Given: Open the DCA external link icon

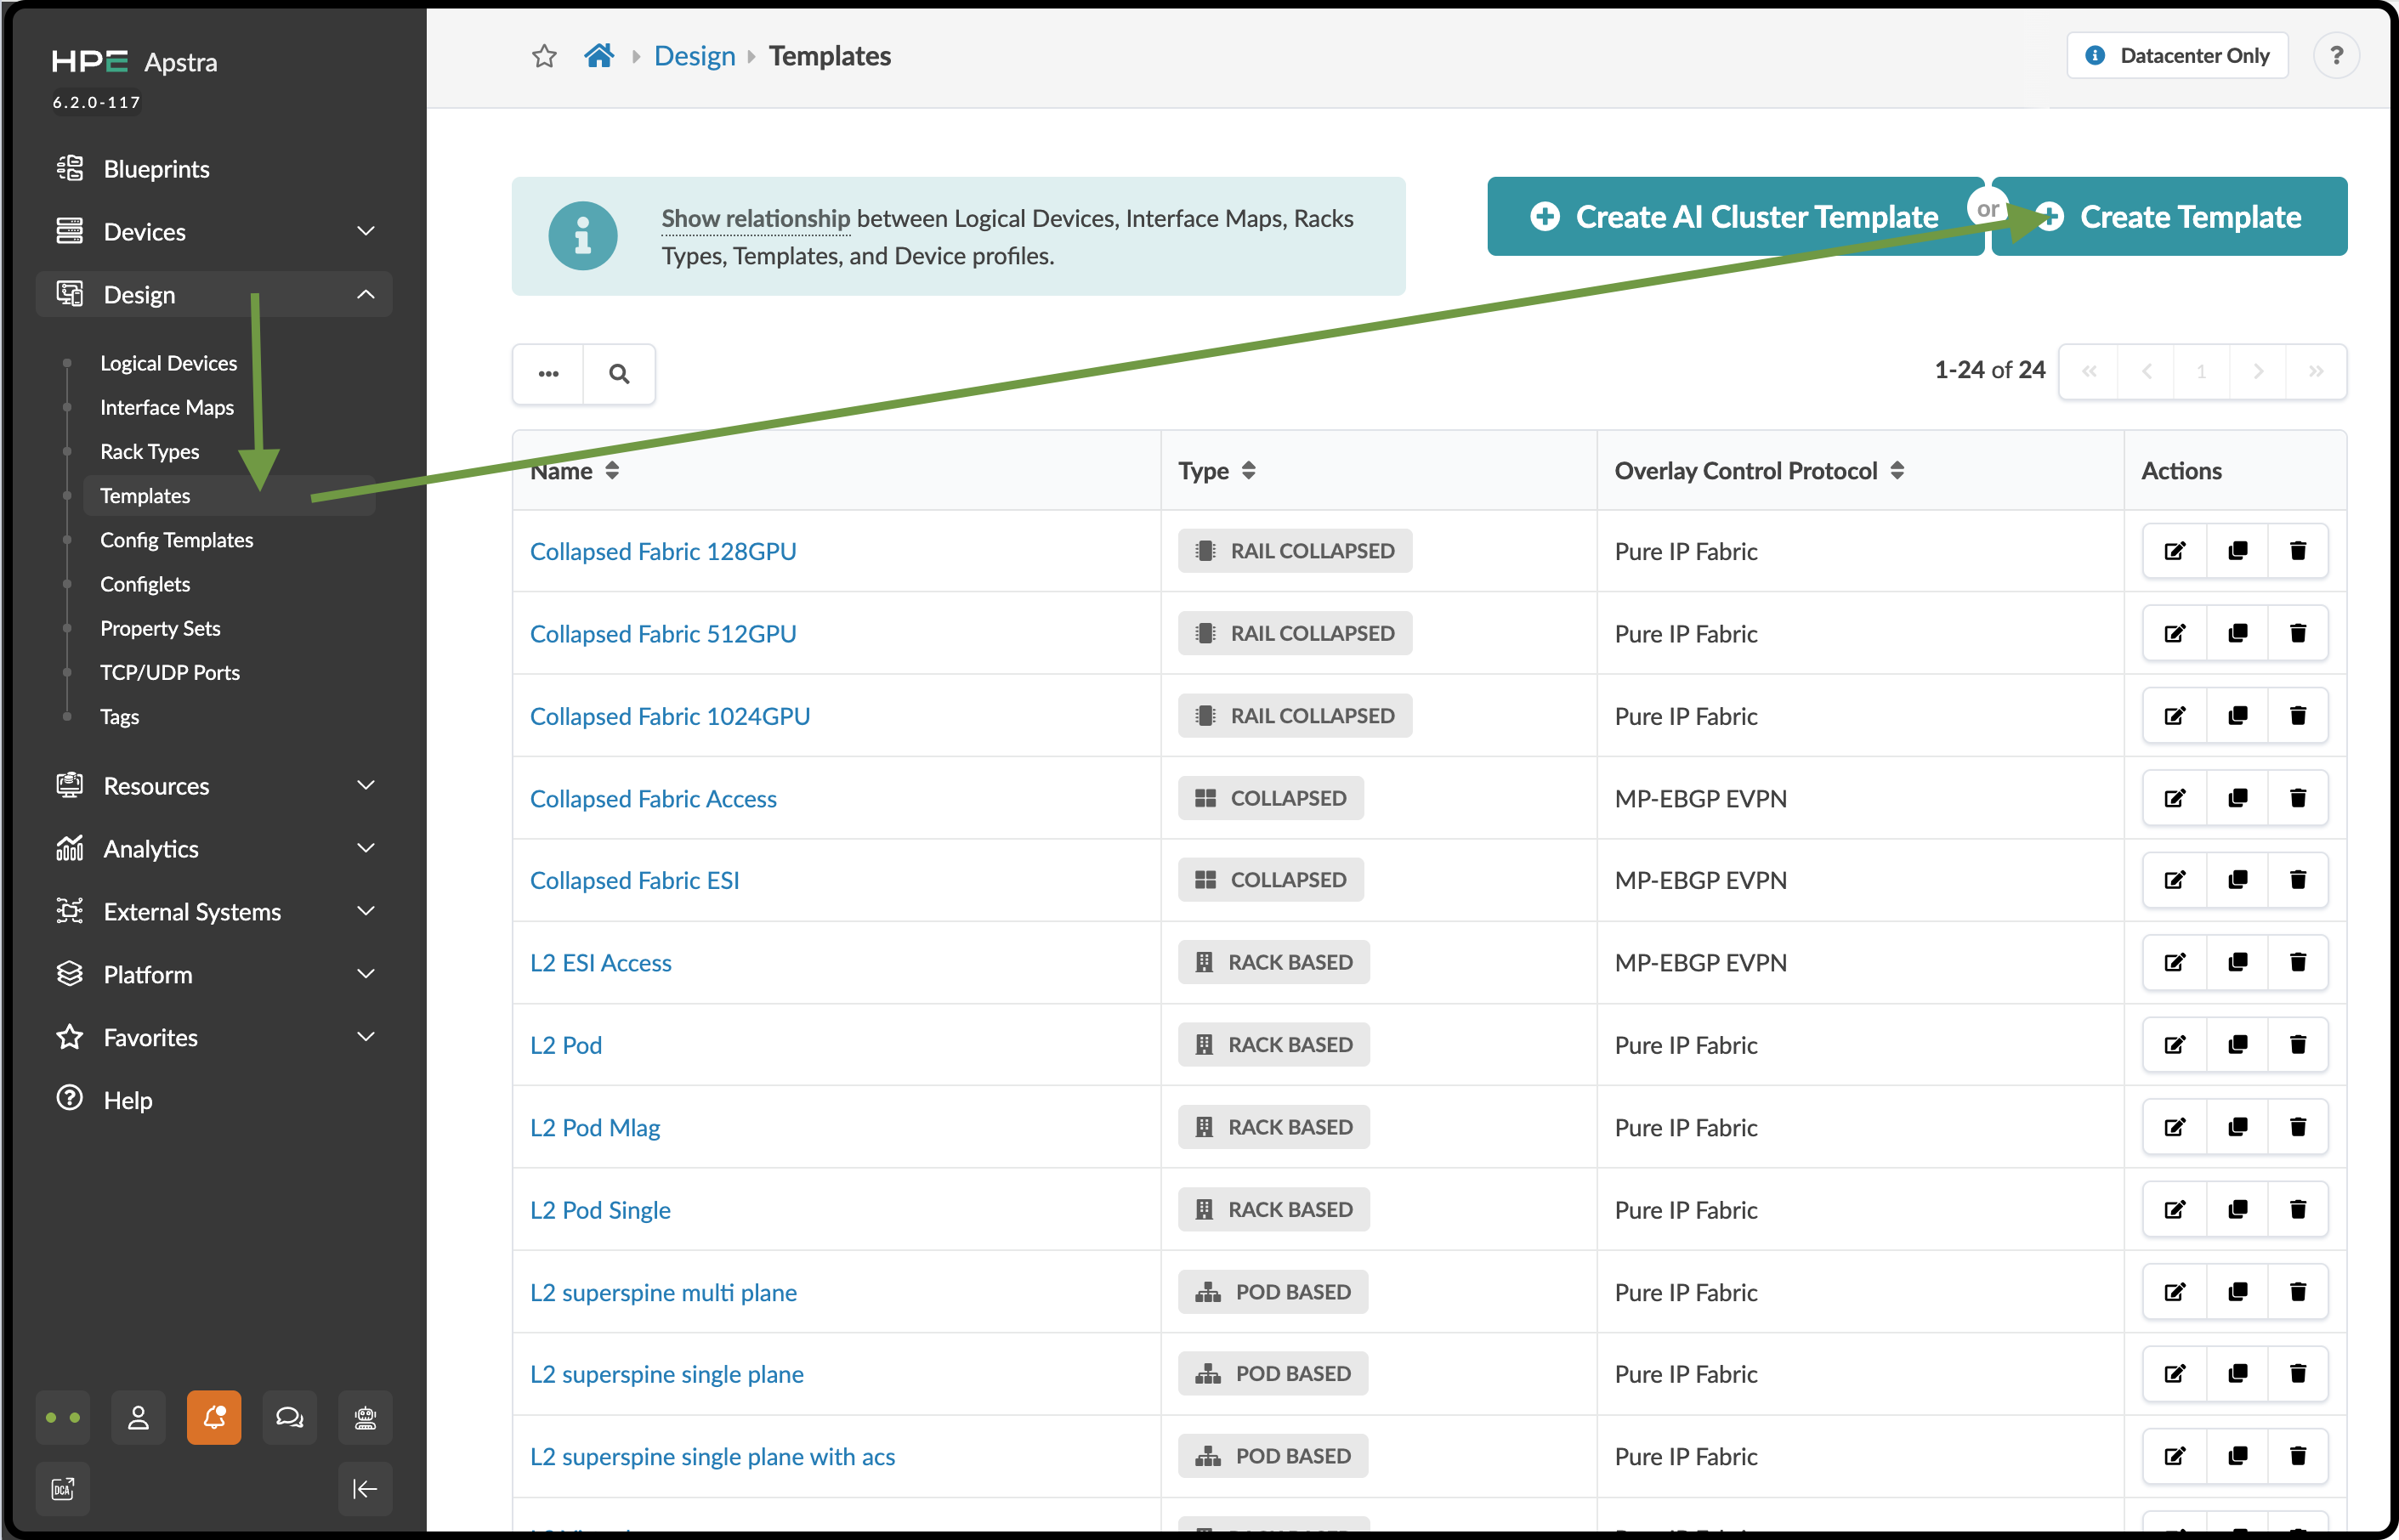Looking at the screenshot, I should tap(63, 1489).
